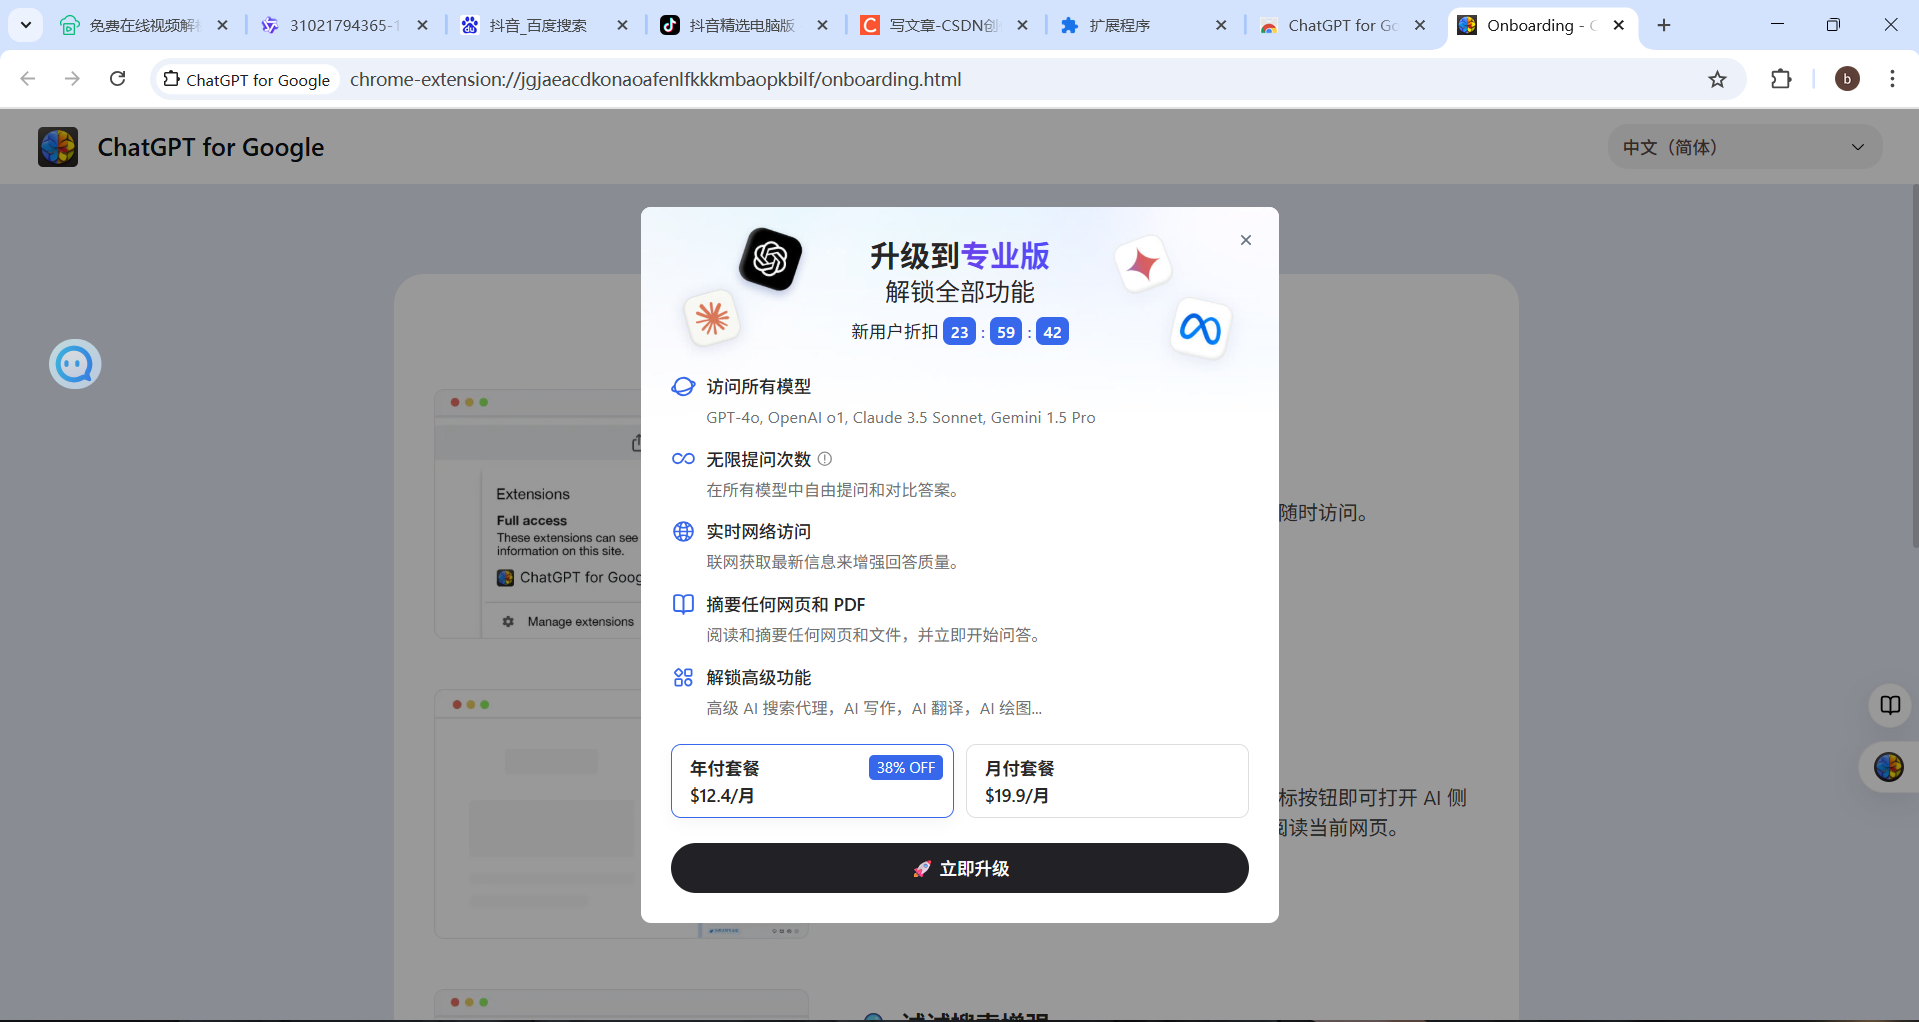Click the orange Claude starburst icon
The height and width of the screenshot is (1022, 1919).
click(x=712, y=319)
